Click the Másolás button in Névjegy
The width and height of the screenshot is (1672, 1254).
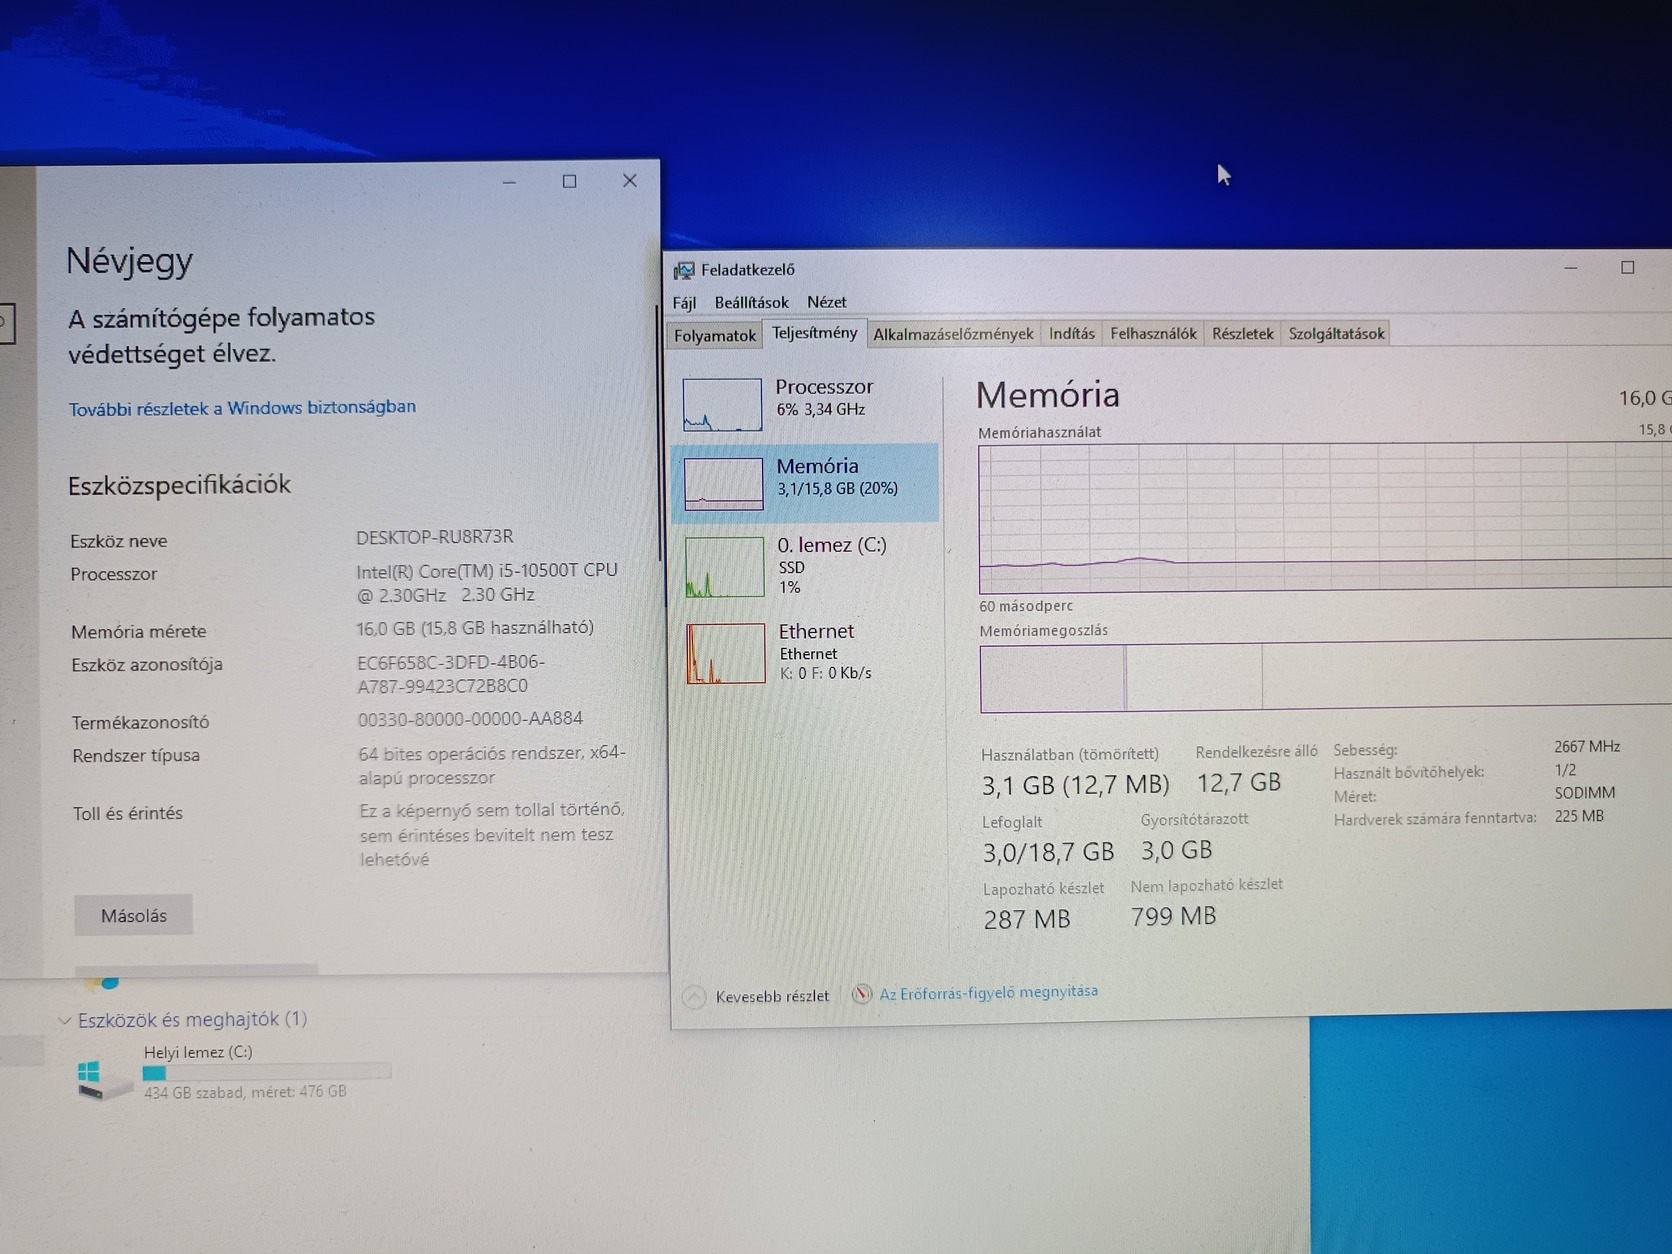click(x=134, y=915)
